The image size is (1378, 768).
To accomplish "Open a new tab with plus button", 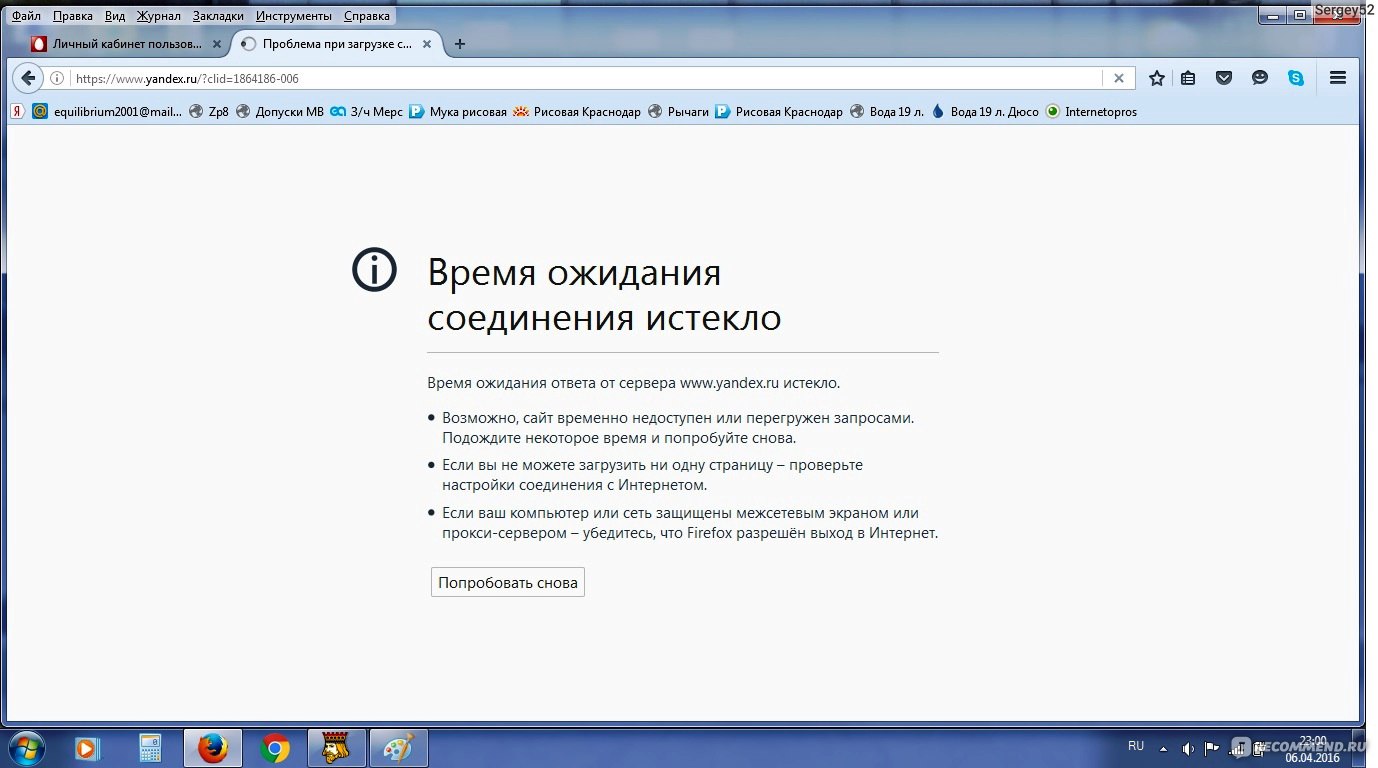I will 460,44.
